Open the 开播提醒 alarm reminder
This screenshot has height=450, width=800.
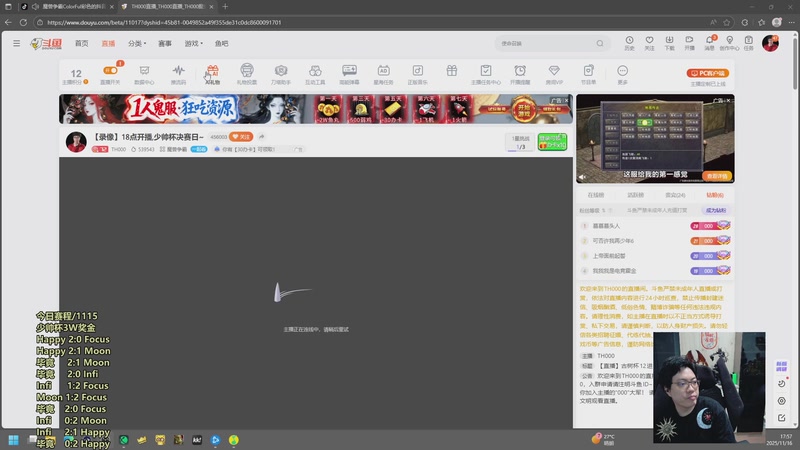pos(520,74)
